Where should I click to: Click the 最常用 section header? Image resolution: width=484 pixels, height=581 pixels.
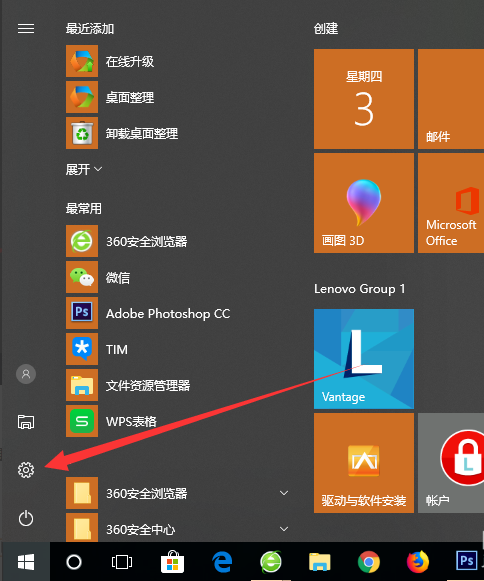[84, 209]
